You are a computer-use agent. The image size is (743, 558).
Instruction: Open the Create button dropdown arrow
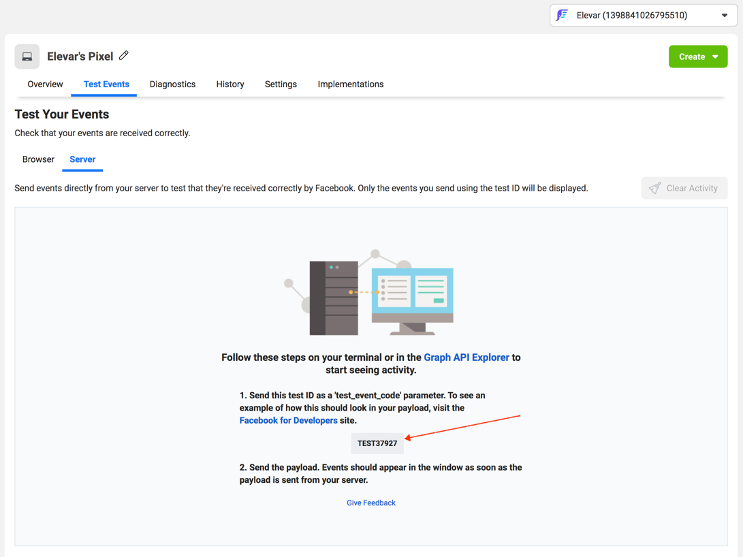(x=715, y=57)
